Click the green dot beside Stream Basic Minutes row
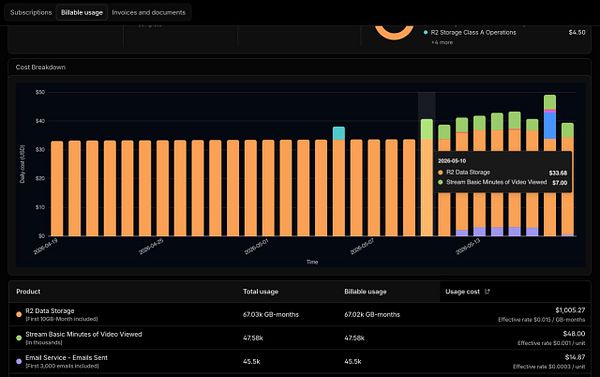The height and width of the screenshot is (377, 600). pos(19,338)
